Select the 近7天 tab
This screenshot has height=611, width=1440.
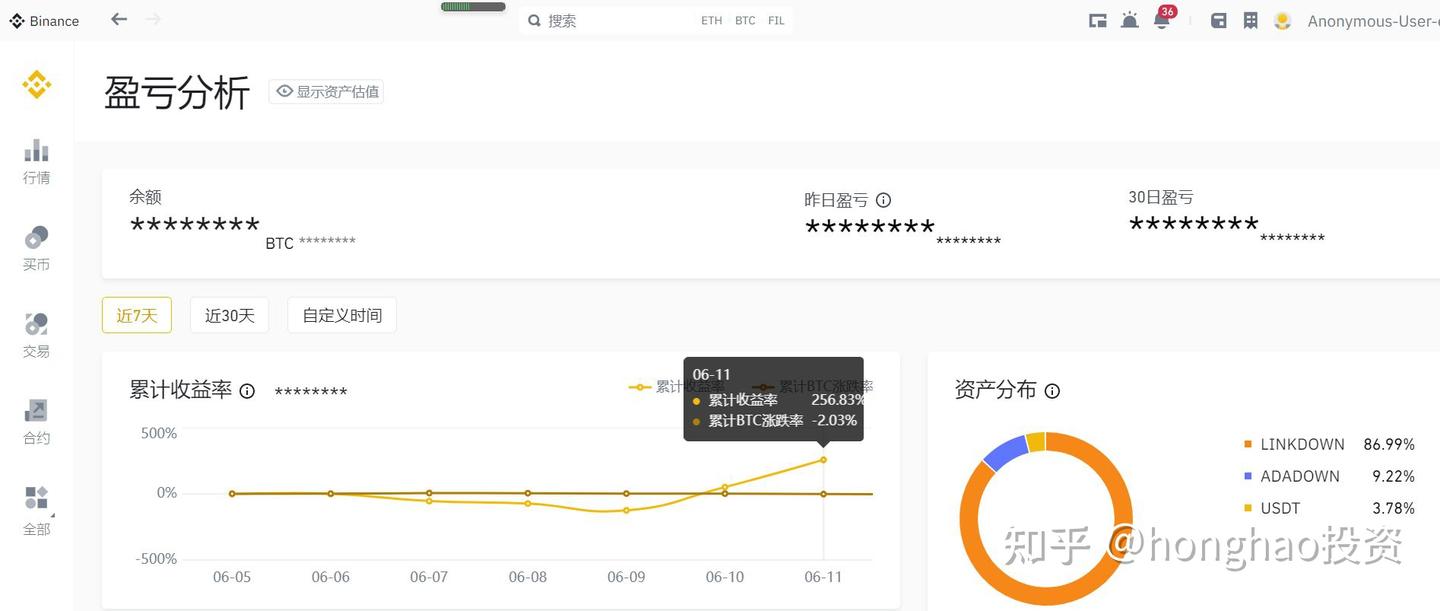tap(137, 315)
